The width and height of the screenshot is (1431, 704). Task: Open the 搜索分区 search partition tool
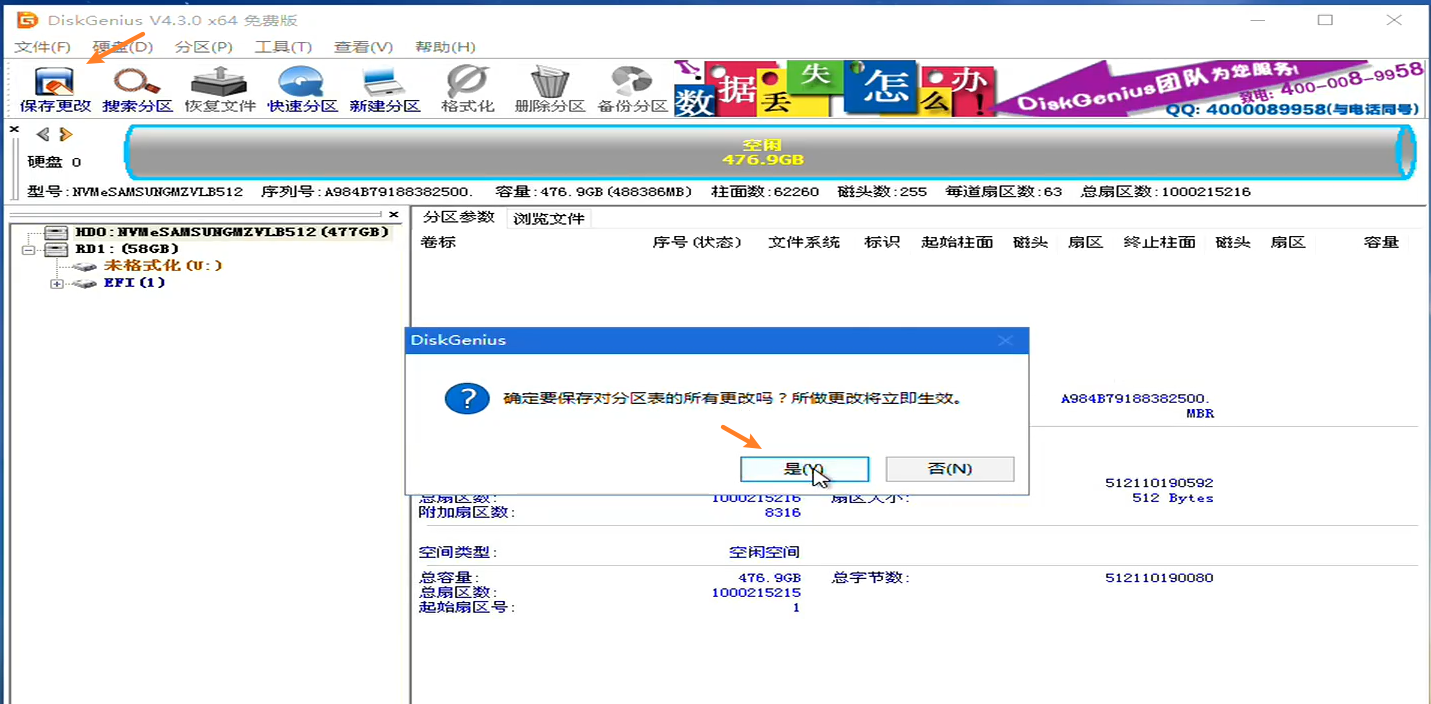(138, 89)
